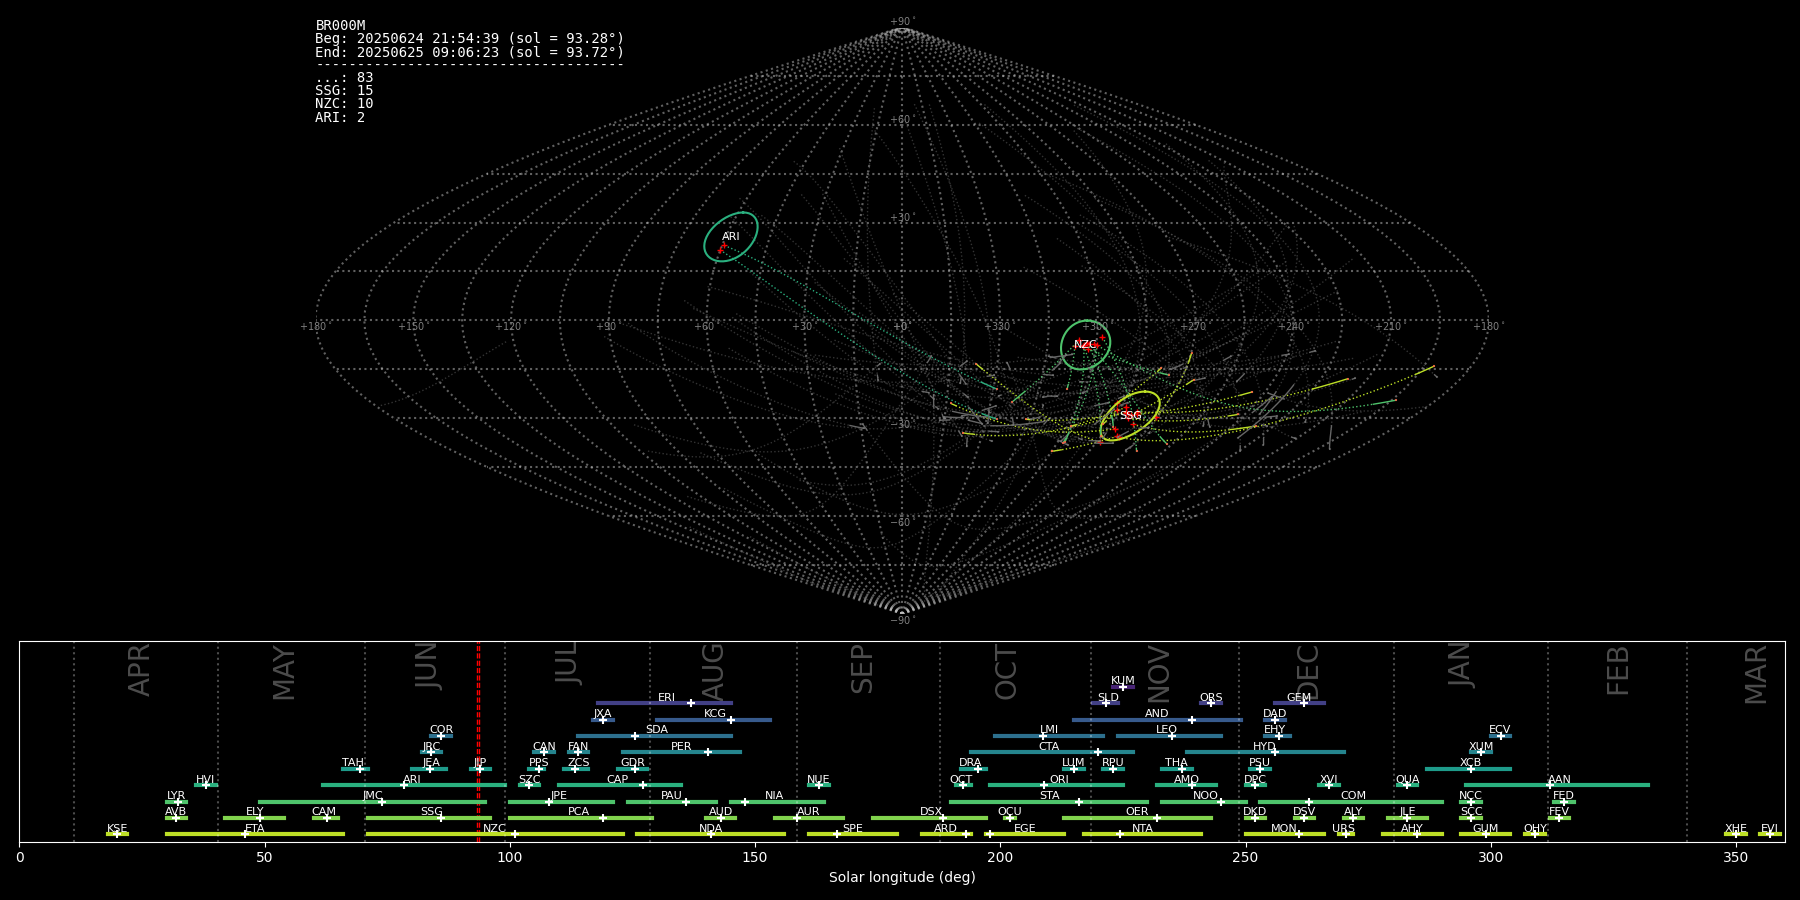
Task: Click the LEO shower label in timeline
Action: pos(1167,730)
